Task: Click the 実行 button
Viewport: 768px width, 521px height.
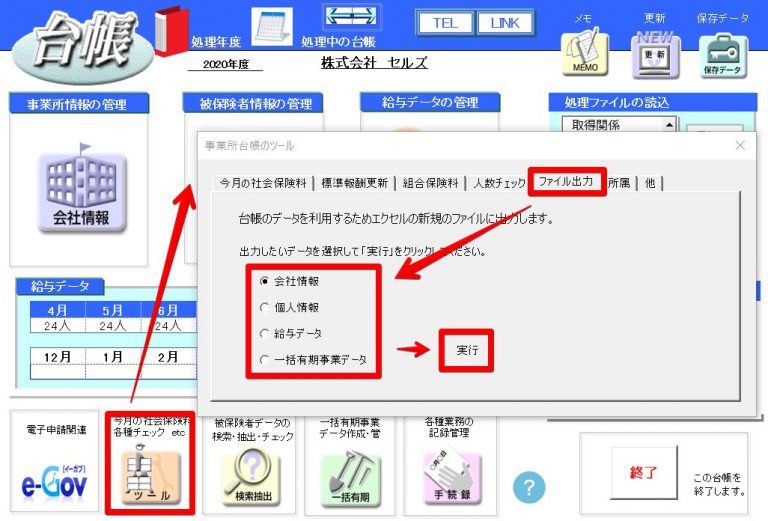Action: (x=466, y=350)
